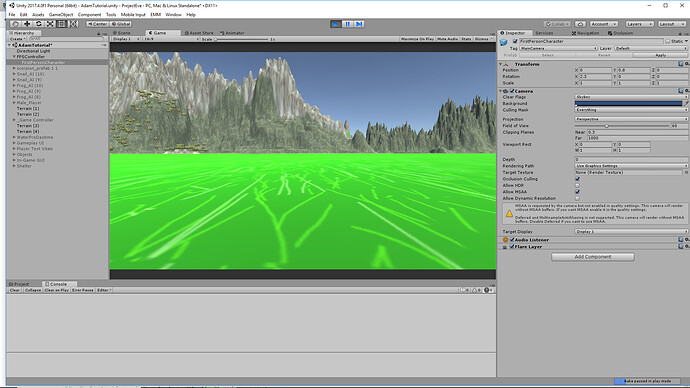Open the Layout dropdown
The height and width of the screenshot is (388, 690).
pyautogui.click(x=671, y=24)
